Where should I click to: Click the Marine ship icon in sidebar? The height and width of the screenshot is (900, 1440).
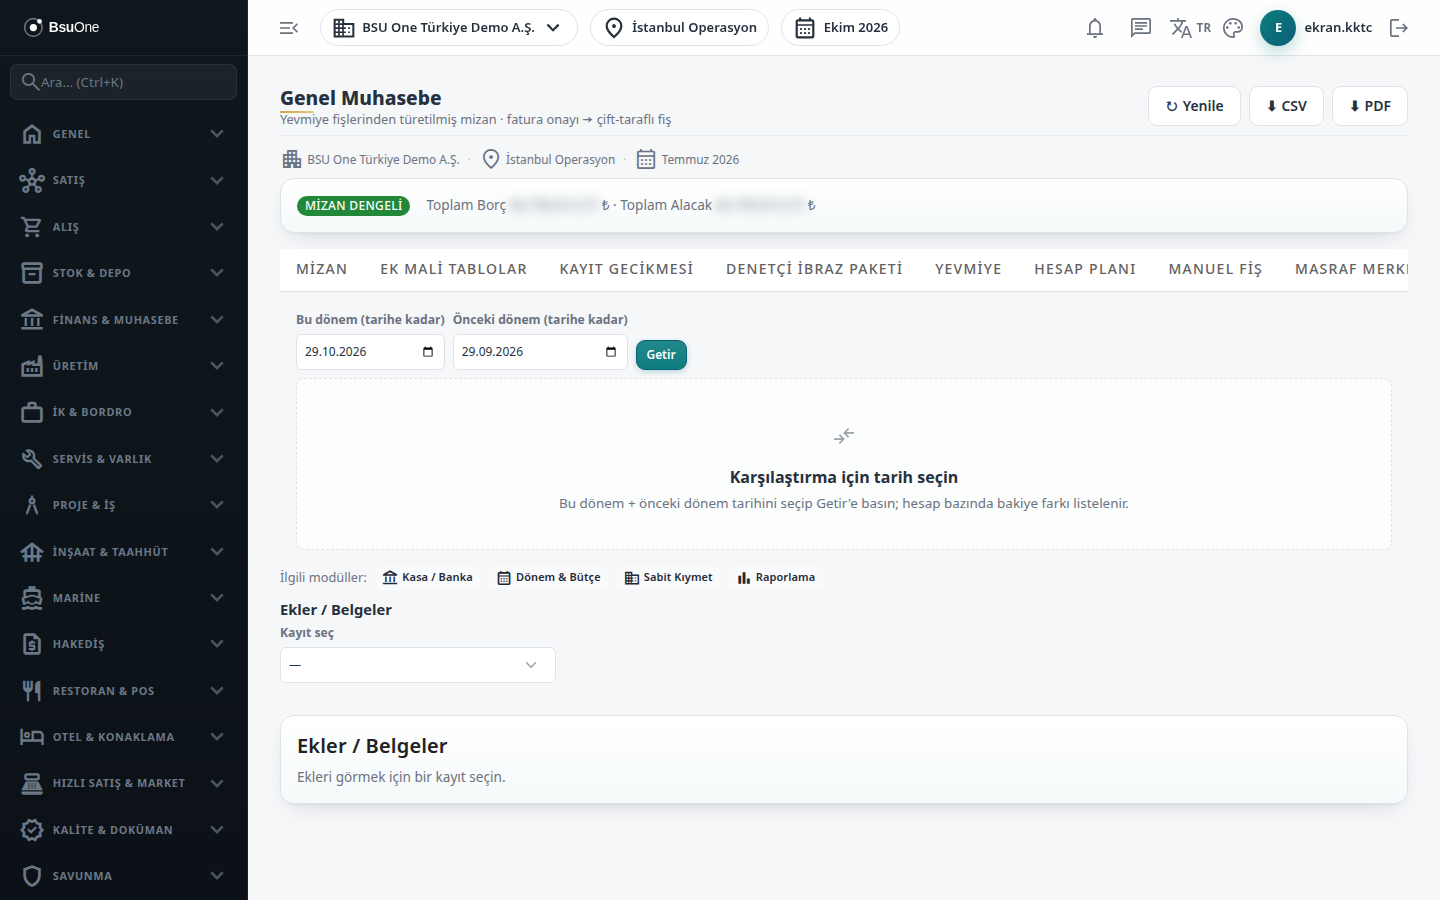point(32,598)
